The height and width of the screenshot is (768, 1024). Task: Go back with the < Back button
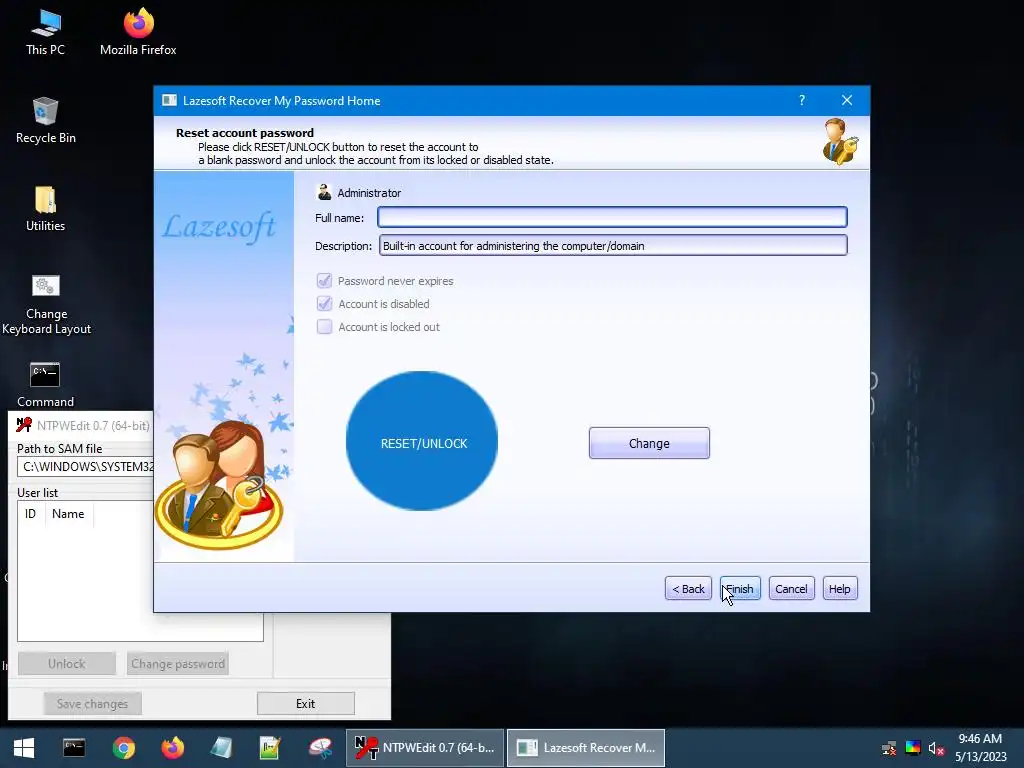[x=688, y=588]
